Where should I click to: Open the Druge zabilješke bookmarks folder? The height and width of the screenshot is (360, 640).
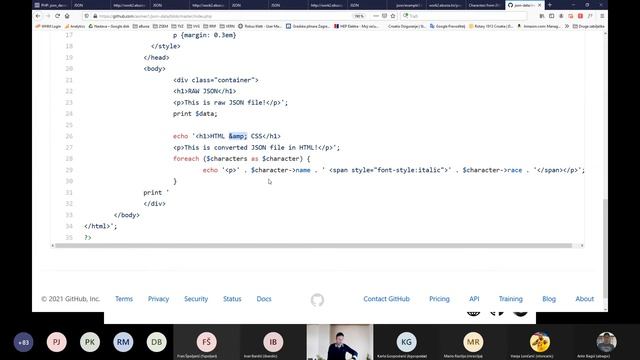588,26
